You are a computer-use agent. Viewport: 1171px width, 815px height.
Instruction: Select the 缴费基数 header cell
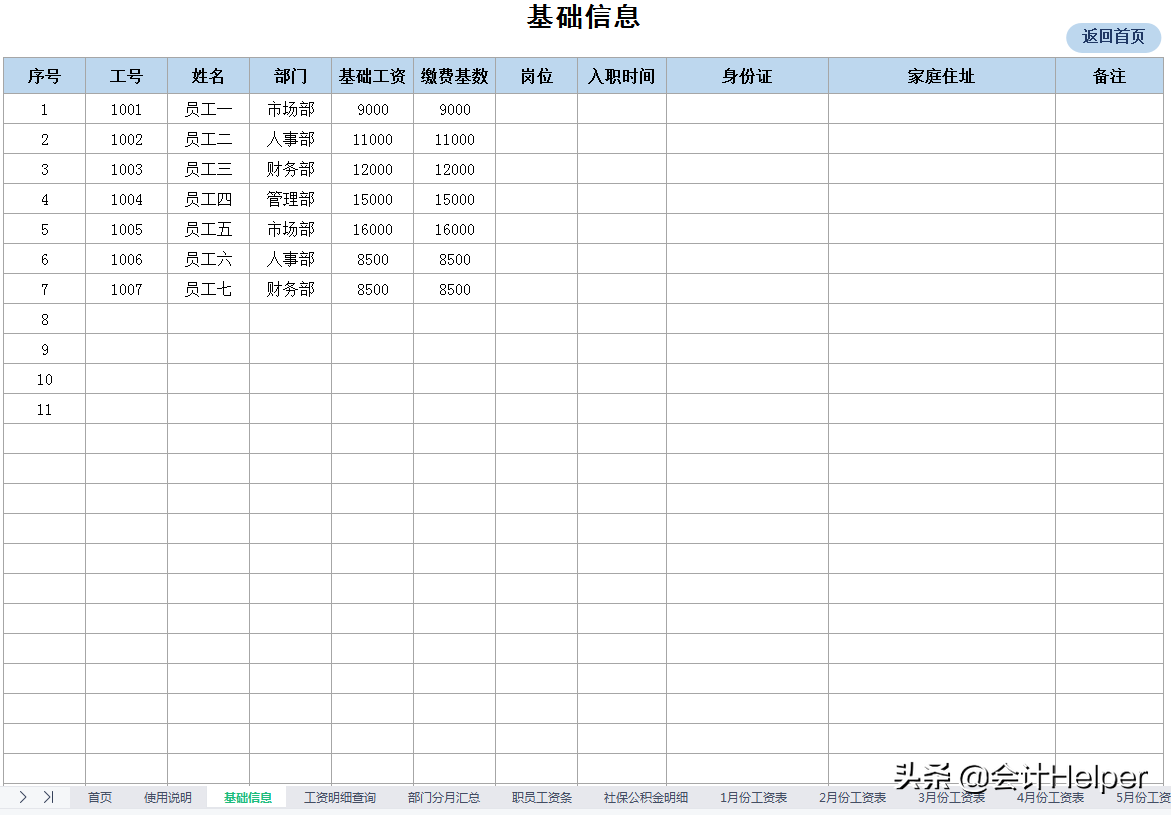tap(455, 76)
